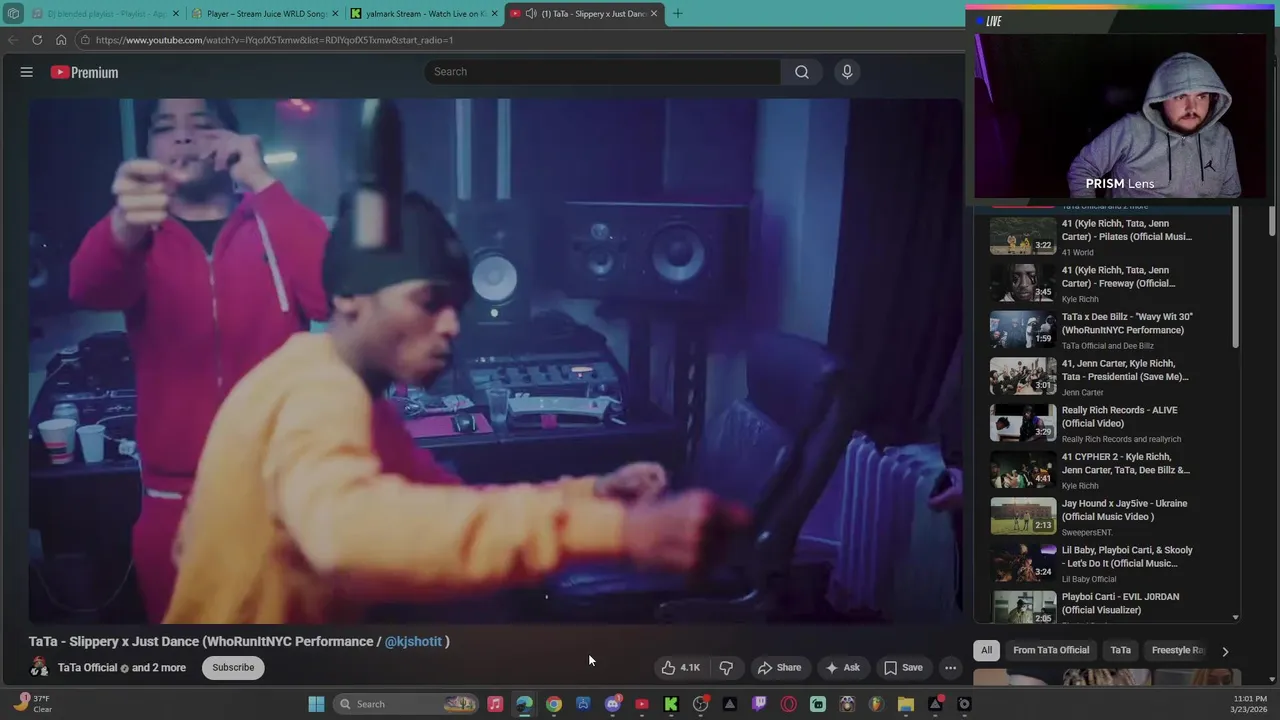Open the TaTa Official channel avatar

click(x=39, y=667)
